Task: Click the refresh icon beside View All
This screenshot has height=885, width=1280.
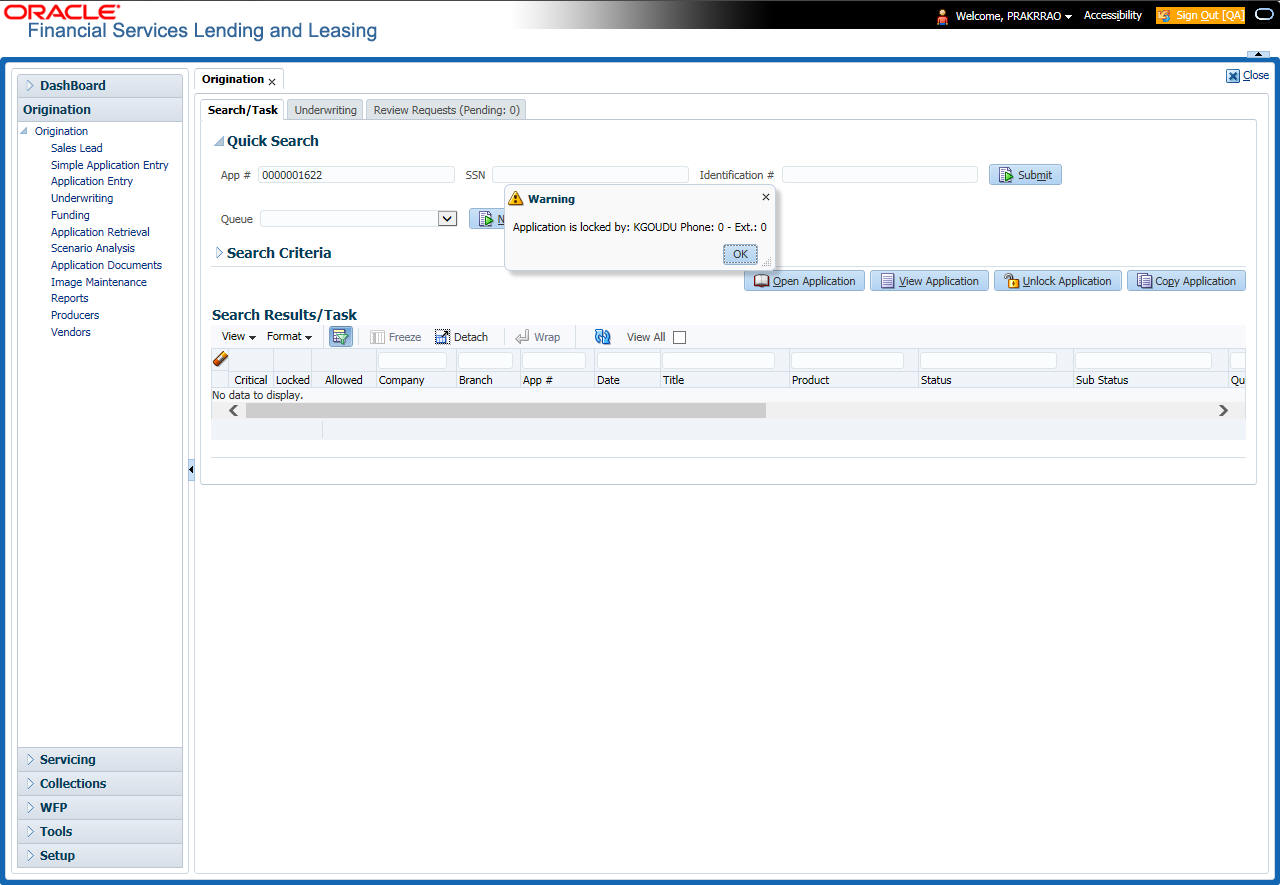Action: pyautogui.click(x=602, y=337)
